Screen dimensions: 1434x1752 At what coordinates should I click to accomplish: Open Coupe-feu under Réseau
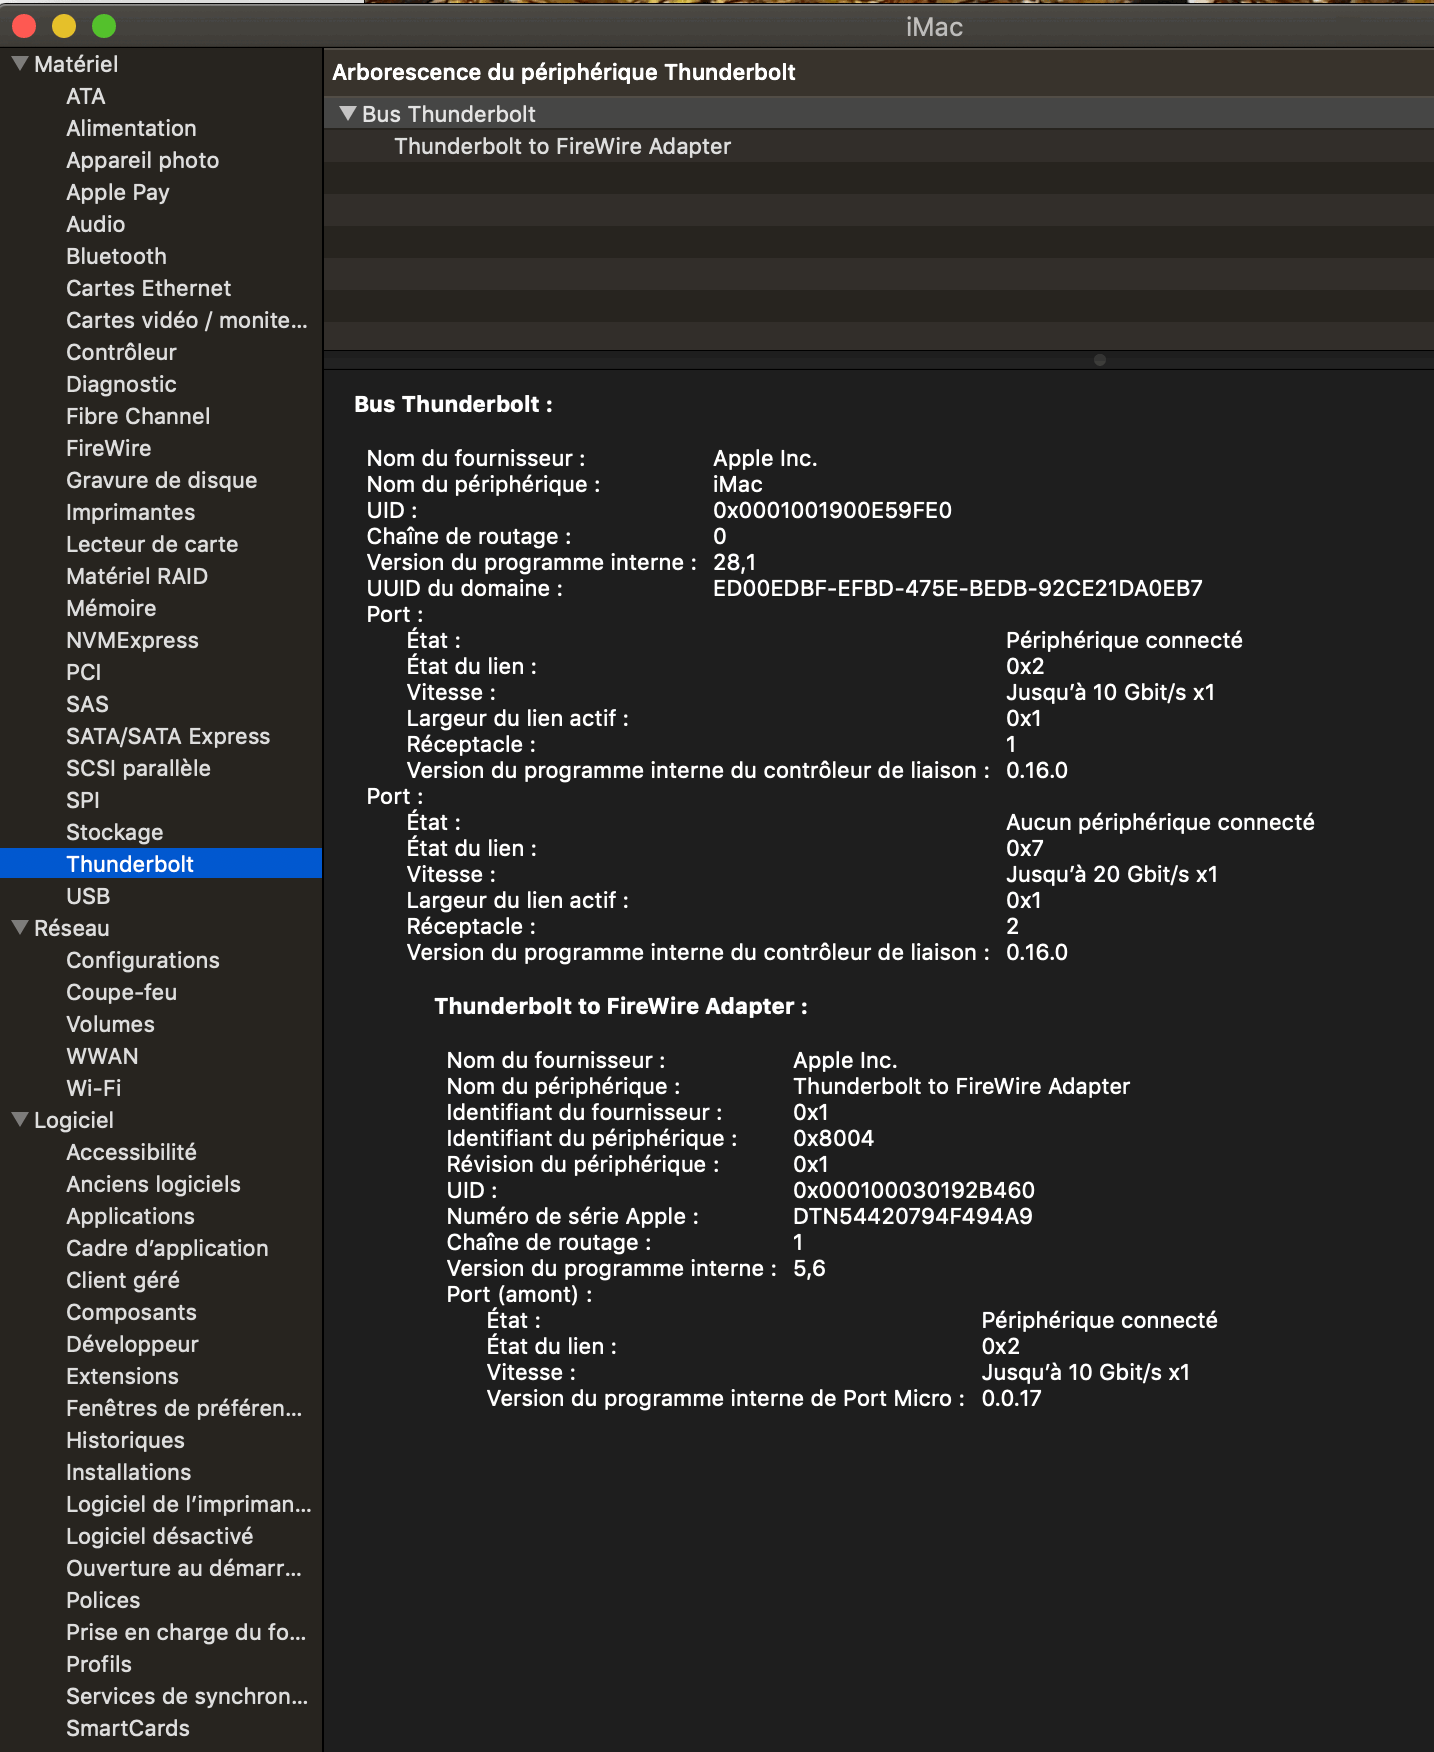coord(121,992)
